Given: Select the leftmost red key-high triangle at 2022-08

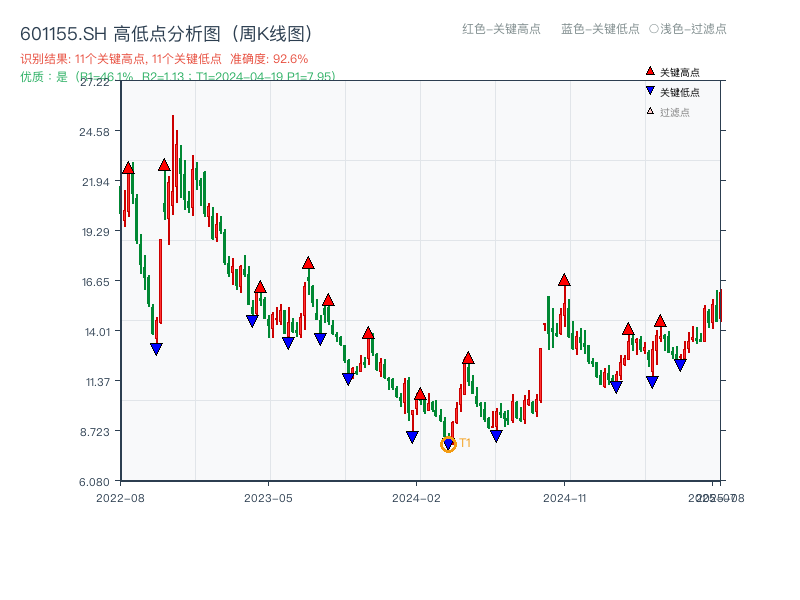Looking at the screenshot, I should click(128, 167).
